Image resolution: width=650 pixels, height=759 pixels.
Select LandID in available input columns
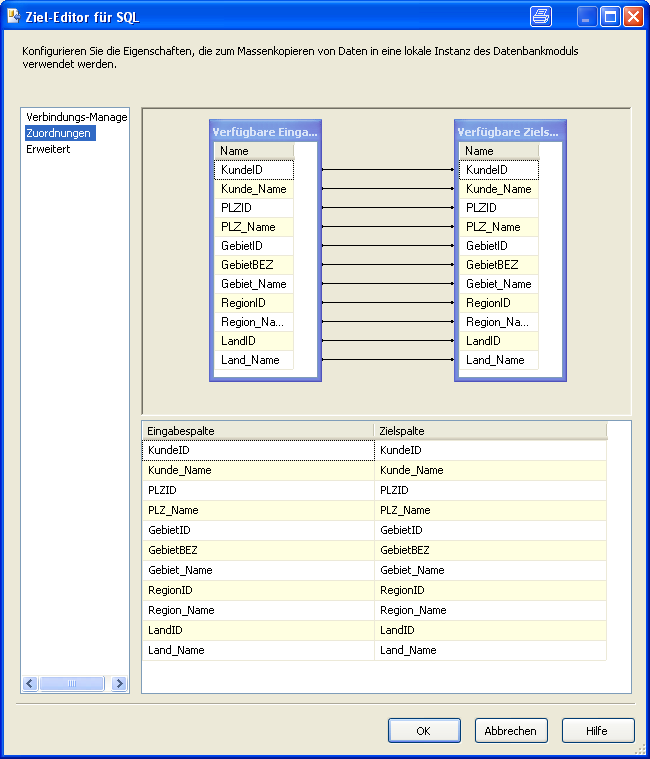(254, 341)
